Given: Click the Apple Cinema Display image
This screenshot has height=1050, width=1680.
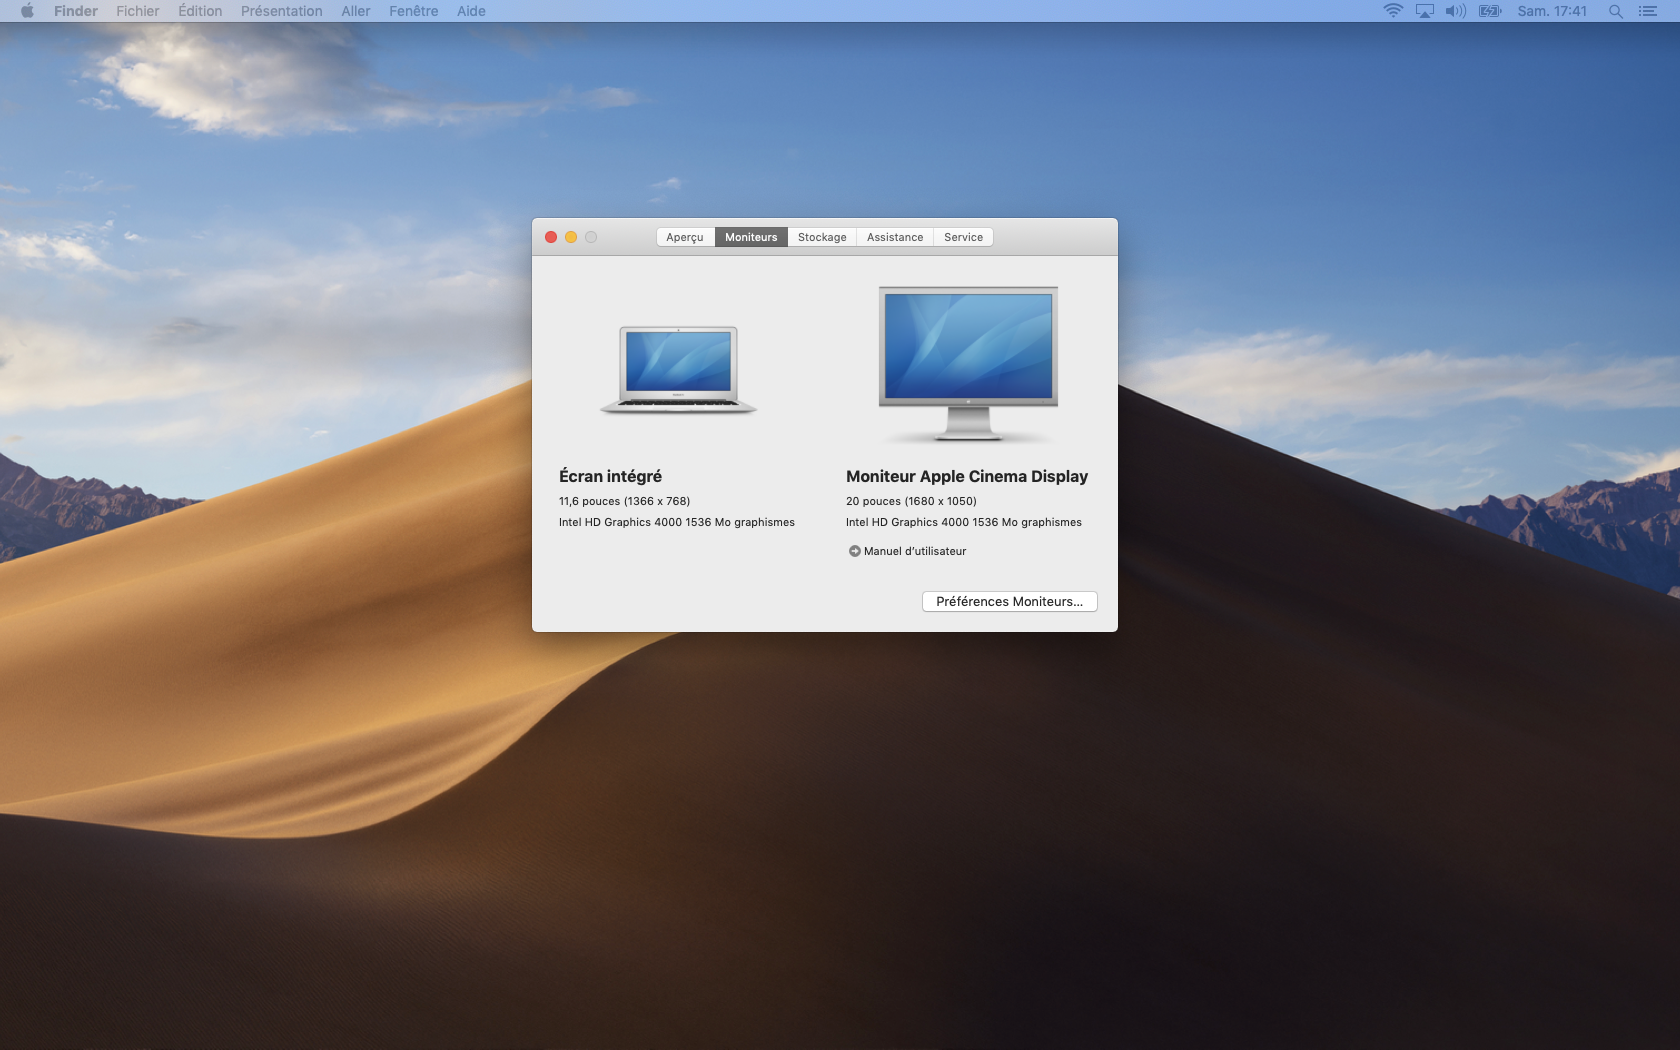Looking at the screenshot, I should coord(968,364).
